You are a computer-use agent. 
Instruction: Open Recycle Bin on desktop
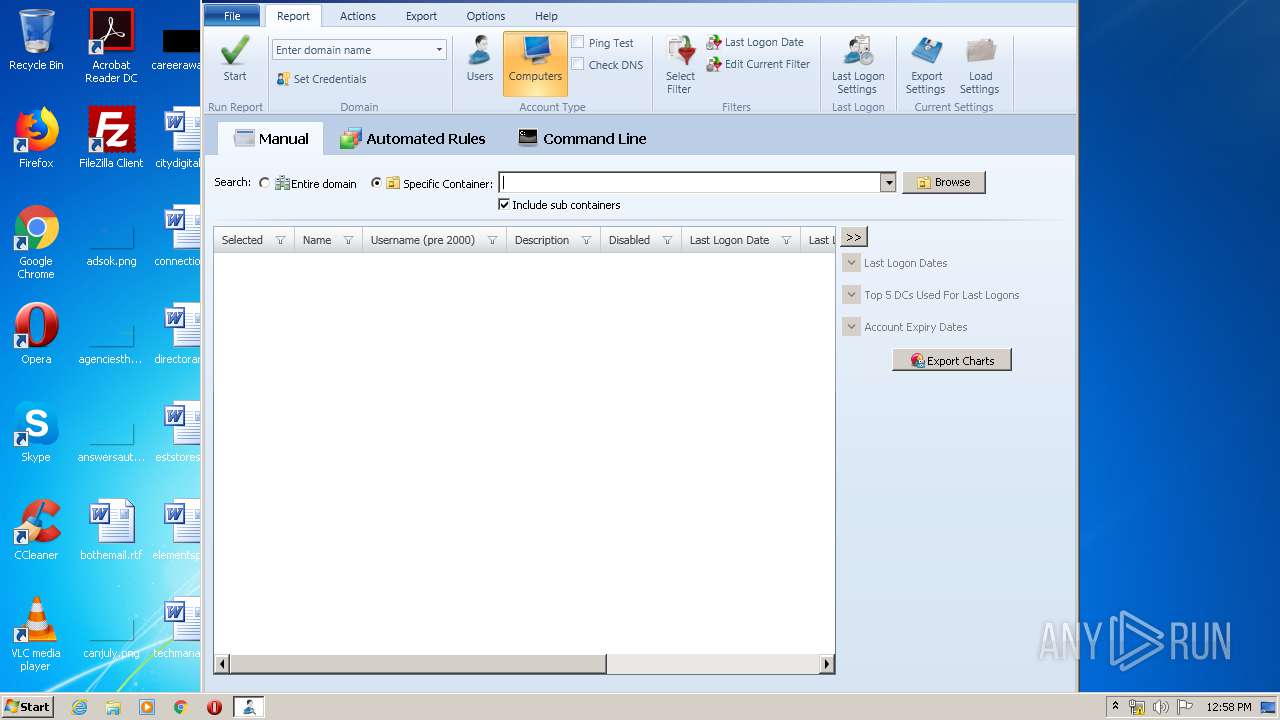point(36,40)
